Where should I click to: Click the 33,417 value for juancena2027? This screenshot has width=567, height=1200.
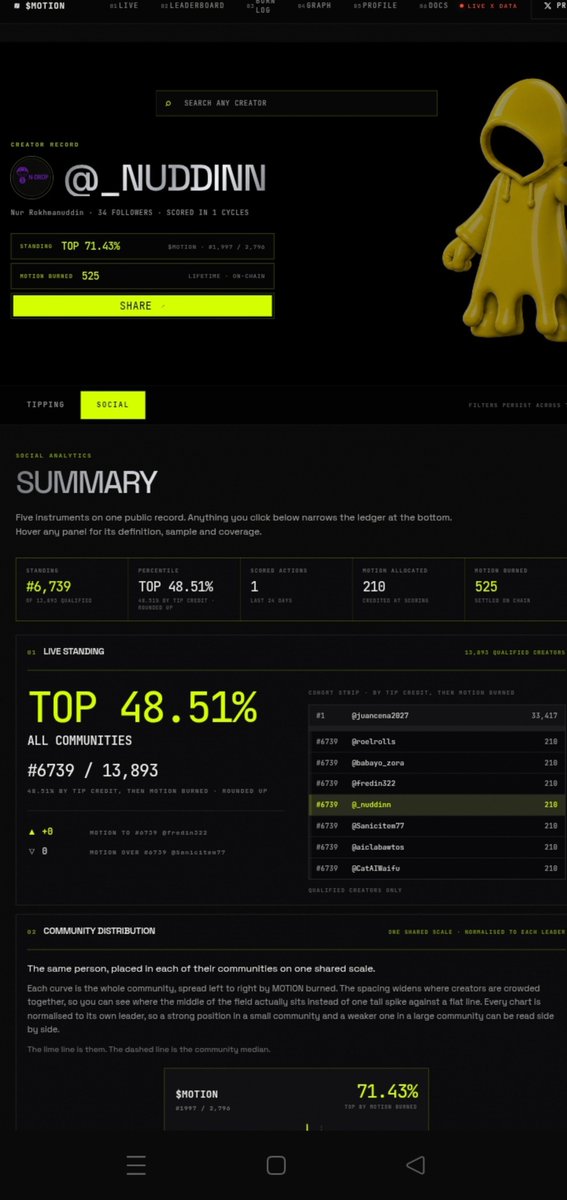click(x=544, y=716)
